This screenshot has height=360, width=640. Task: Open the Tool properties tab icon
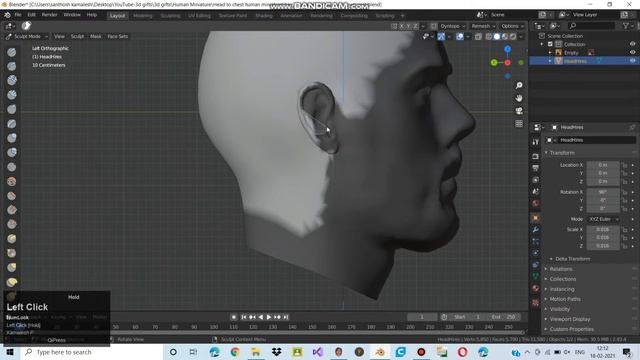click(x=536, y=142)
